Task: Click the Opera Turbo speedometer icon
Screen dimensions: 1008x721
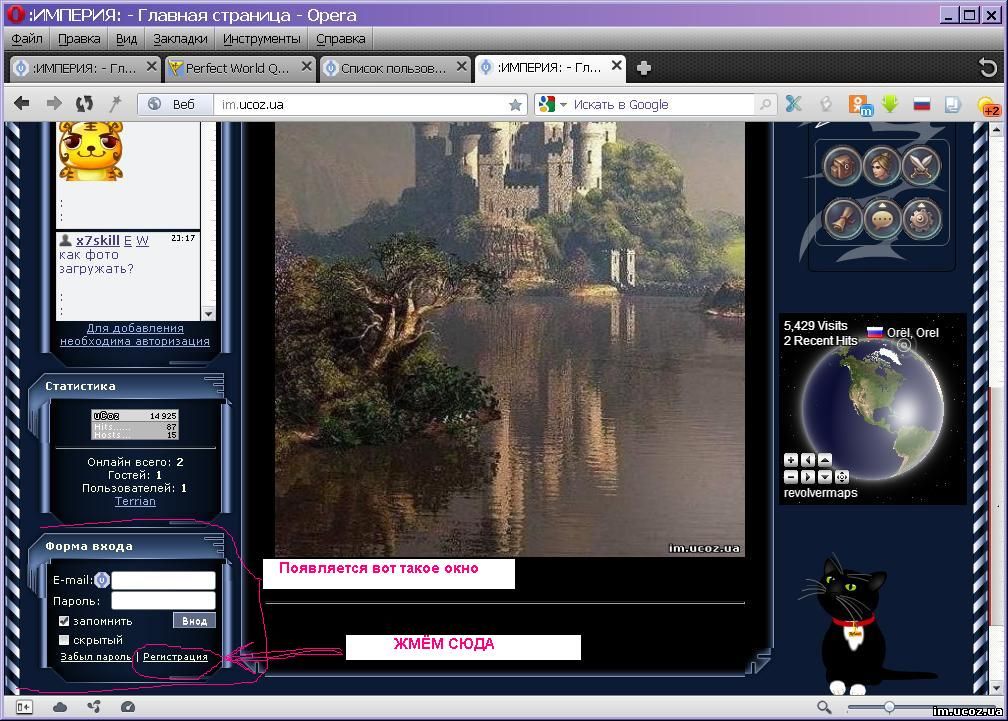Action: click(128, 707)
